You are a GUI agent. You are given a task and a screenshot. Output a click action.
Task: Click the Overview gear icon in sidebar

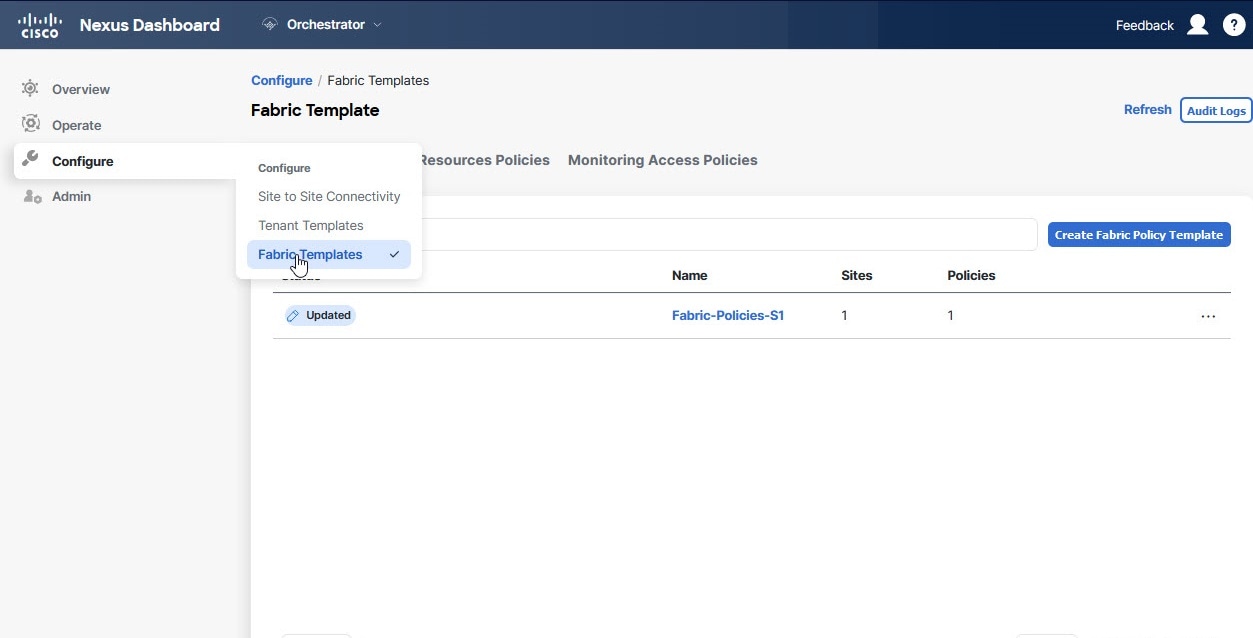(x=31, y=89)
